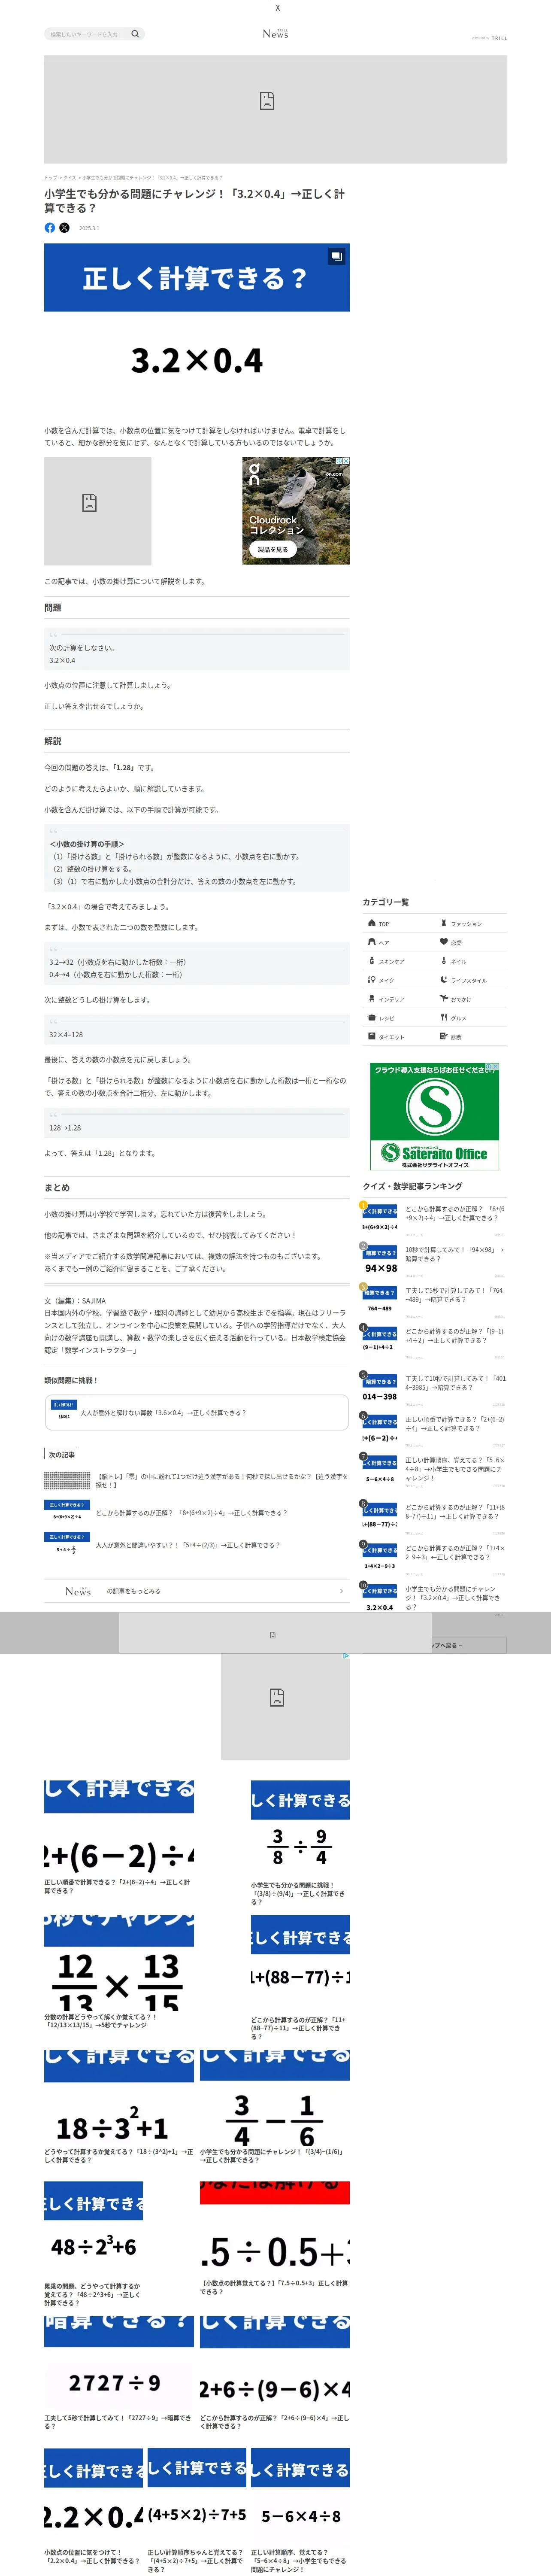
Task: Open the 2+6÷(9−6)×4 article card
Action: (275, 2373)
